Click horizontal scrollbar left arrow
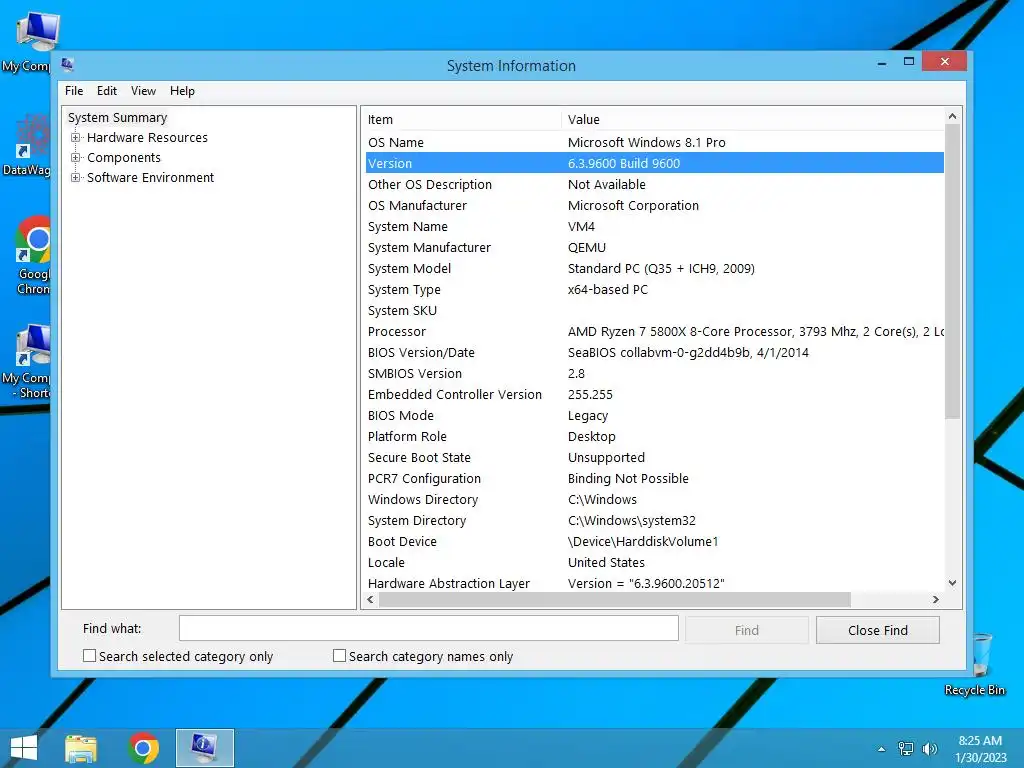This screenshot has height=768, width=1024. (x=371, y=600)
